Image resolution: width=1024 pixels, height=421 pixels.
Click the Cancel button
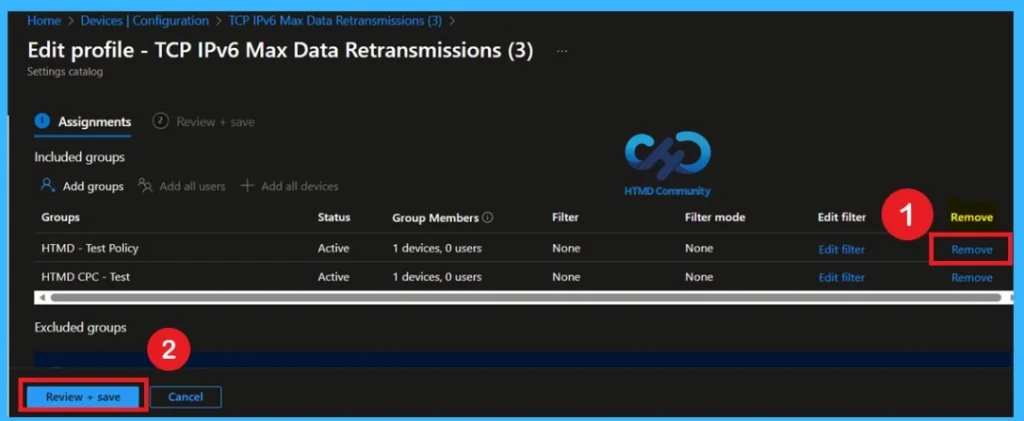(x=185, y=396)
